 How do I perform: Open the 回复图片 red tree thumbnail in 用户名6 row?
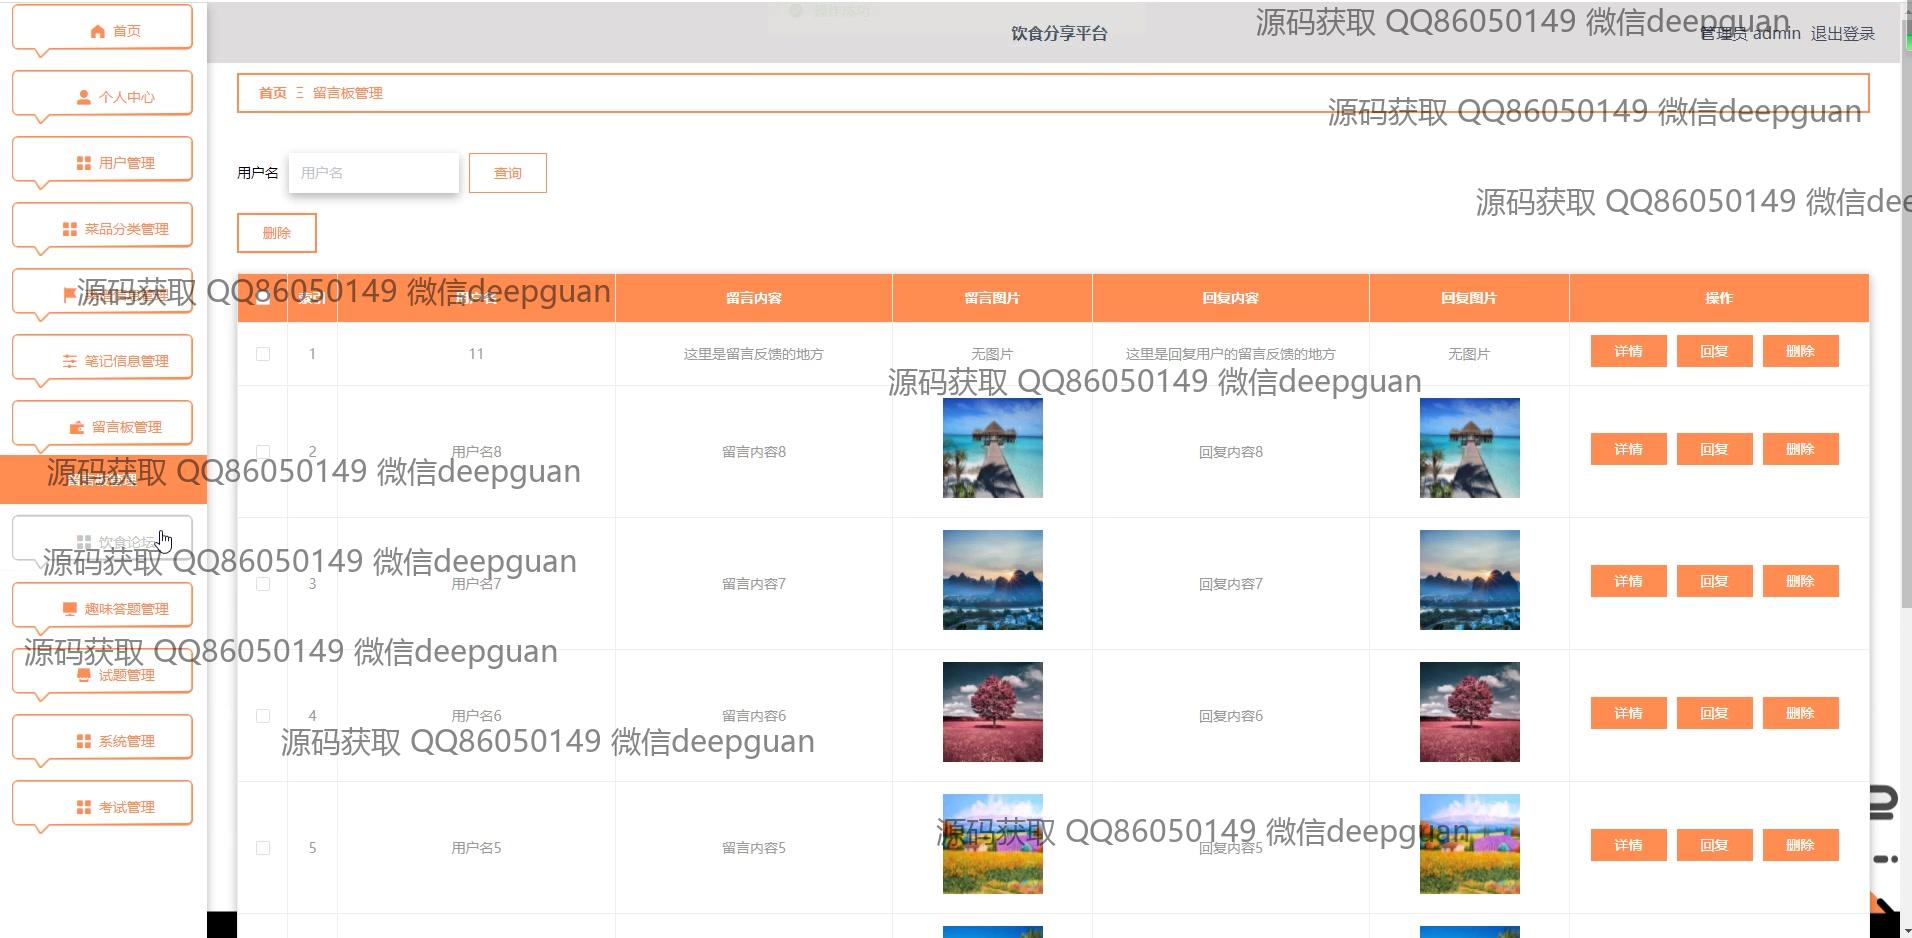1470,712
